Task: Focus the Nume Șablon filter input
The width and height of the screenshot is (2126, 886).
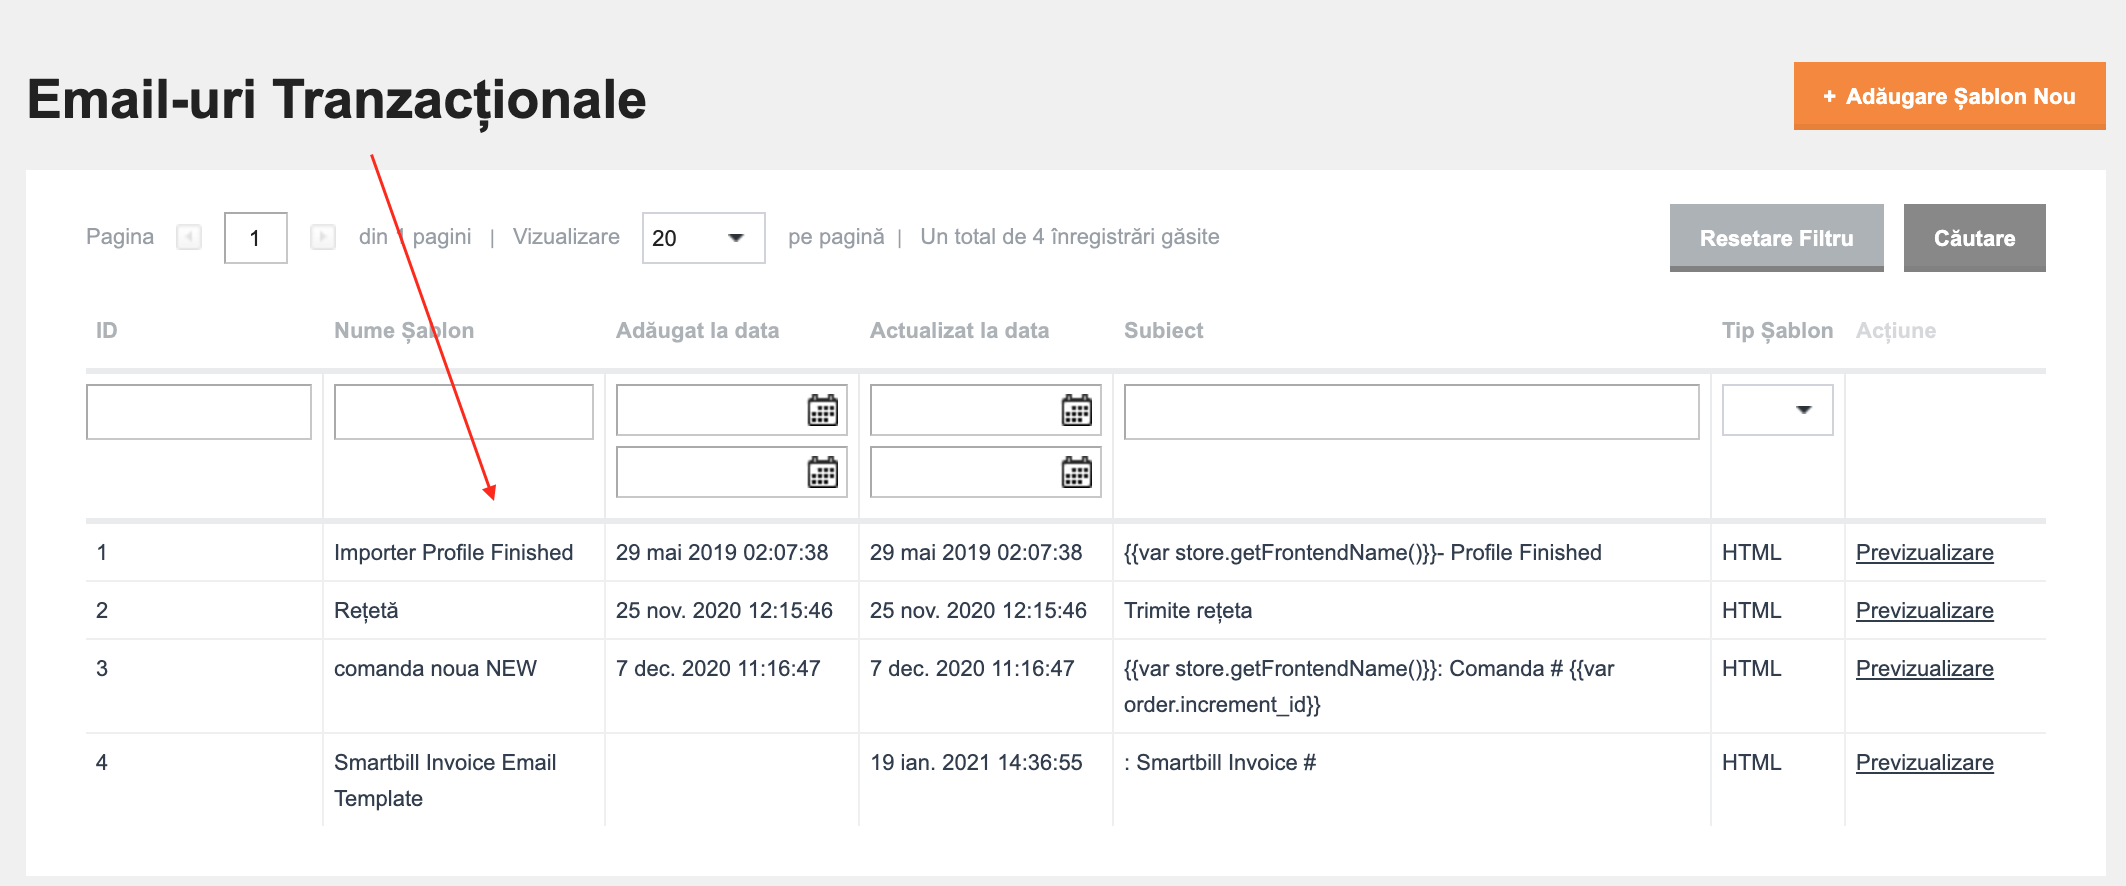Action: click(463, 412)
